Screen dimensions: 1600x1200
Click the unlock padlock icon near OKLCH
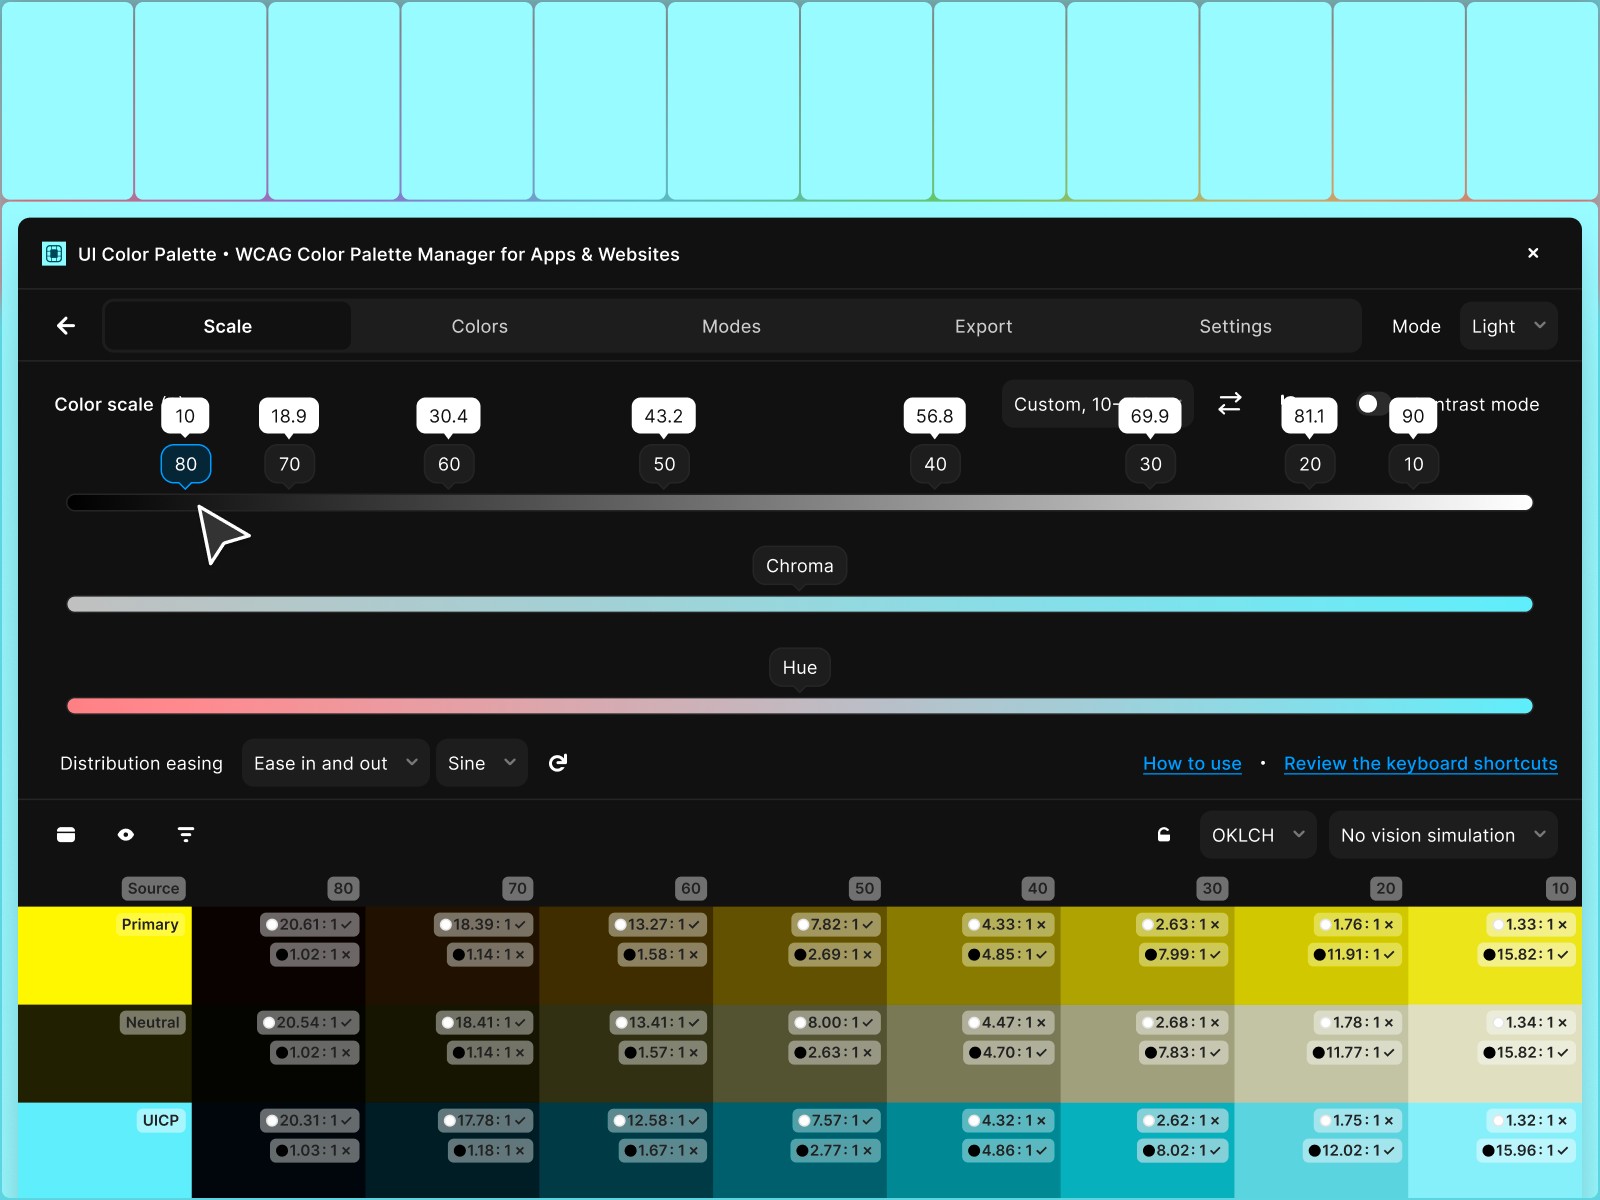coord(1164,834)
